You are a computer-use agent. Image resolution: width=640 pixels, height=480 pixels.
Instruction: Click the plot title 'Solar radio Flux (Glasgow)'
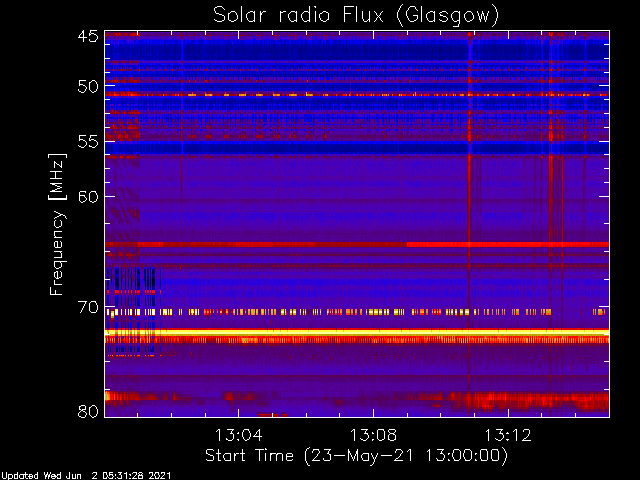356,16
